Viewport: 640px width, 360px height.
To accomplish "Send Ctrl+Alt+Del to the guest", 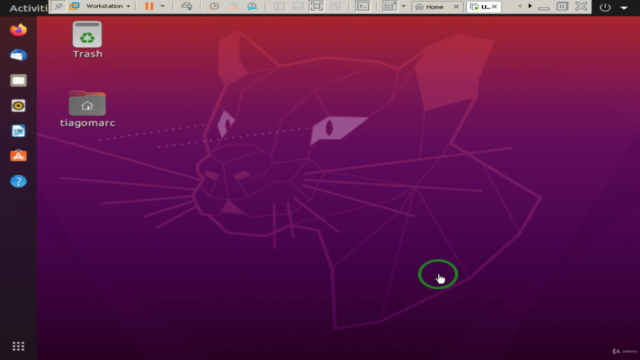I will click(x=187, y=6).
